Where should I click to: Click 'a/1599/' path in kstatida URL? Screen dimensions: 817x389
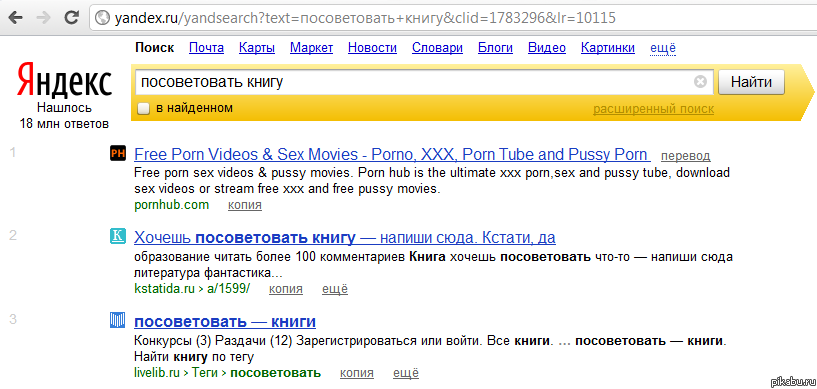[x=228, y=288]
